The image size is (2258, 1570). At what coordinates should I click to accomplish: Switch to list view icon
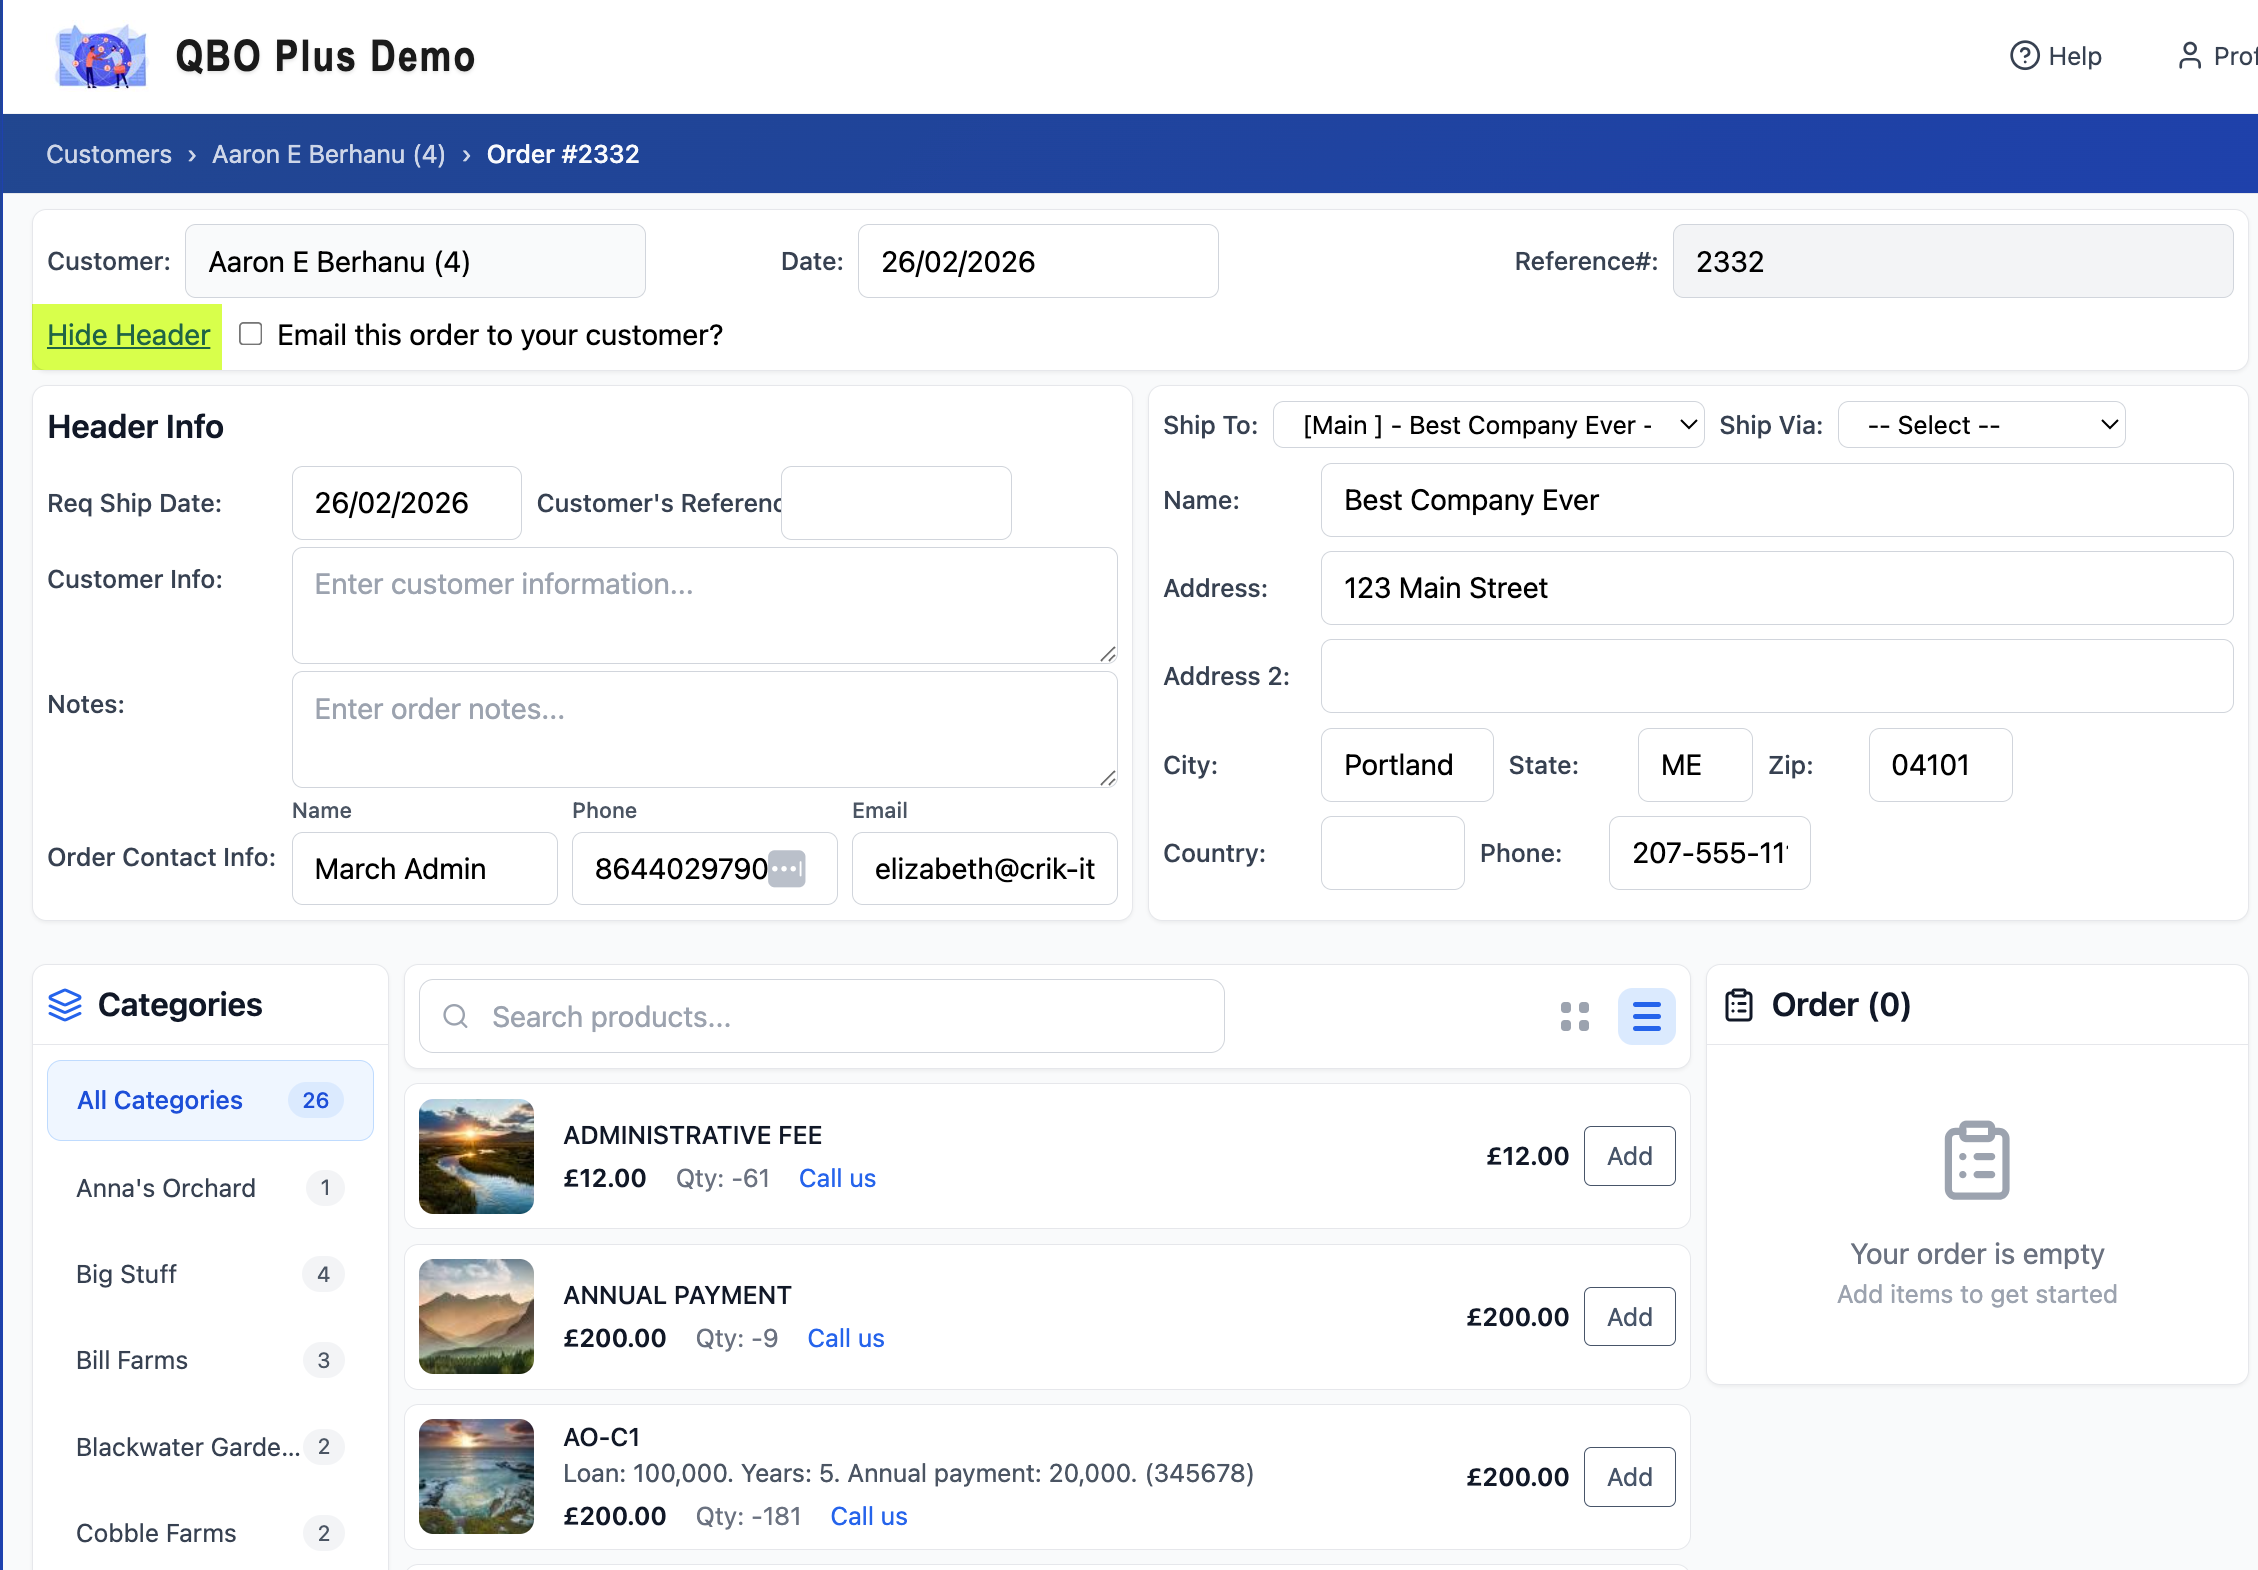coord(1646,1017)
